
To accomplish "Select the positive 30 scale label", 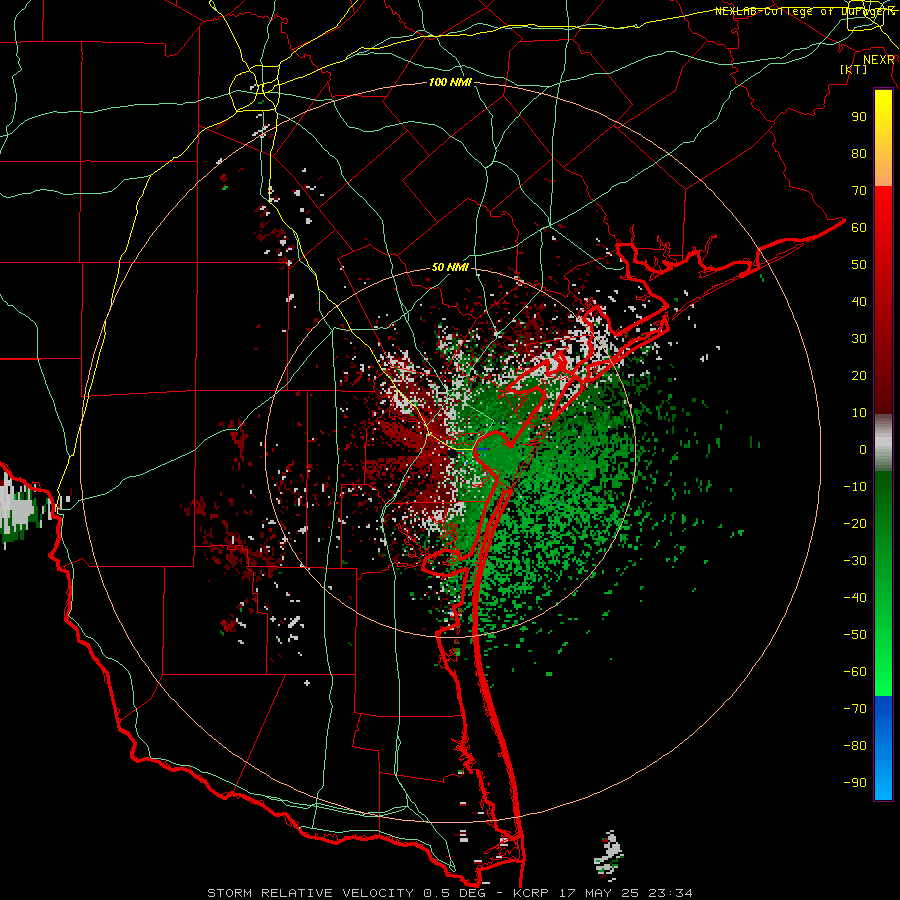I will 859,339.
